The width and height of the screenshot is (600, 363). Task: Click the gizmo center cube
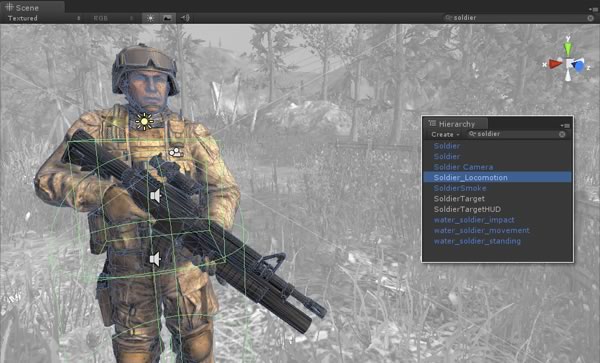[x=569, y=64]
